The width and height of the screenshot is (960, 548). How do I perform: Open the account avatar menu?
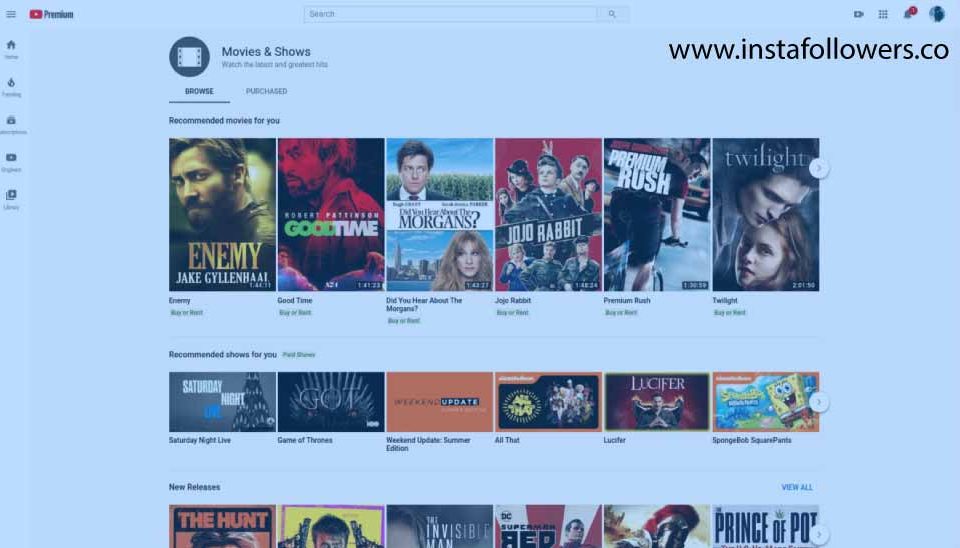click(x=937, y=13)
